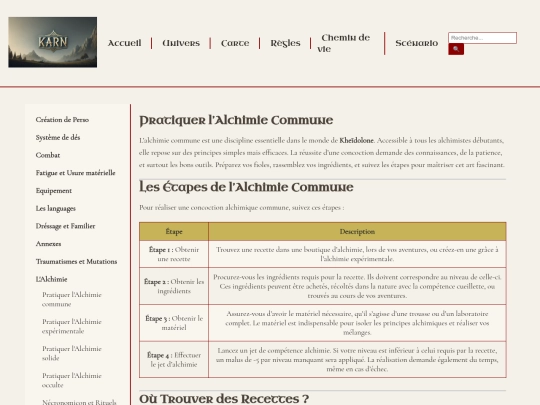Open Pratiquer l'Alchimie solide sub-link
Screen dimensions: 540x405
72,353
